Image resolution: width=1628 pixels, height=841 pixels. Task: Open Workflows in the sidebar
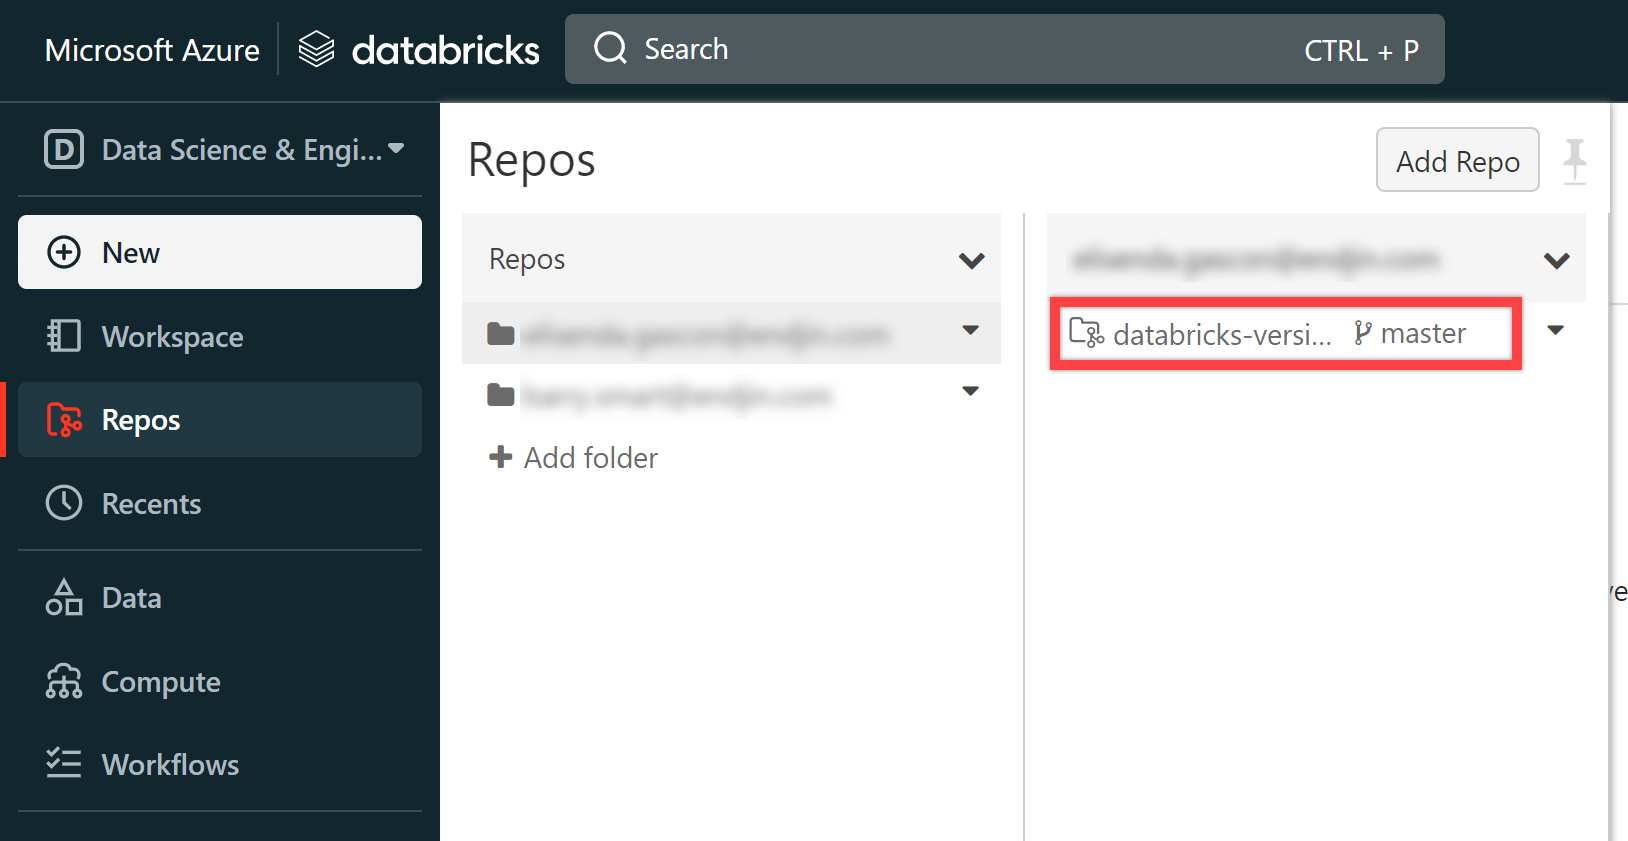220,764
